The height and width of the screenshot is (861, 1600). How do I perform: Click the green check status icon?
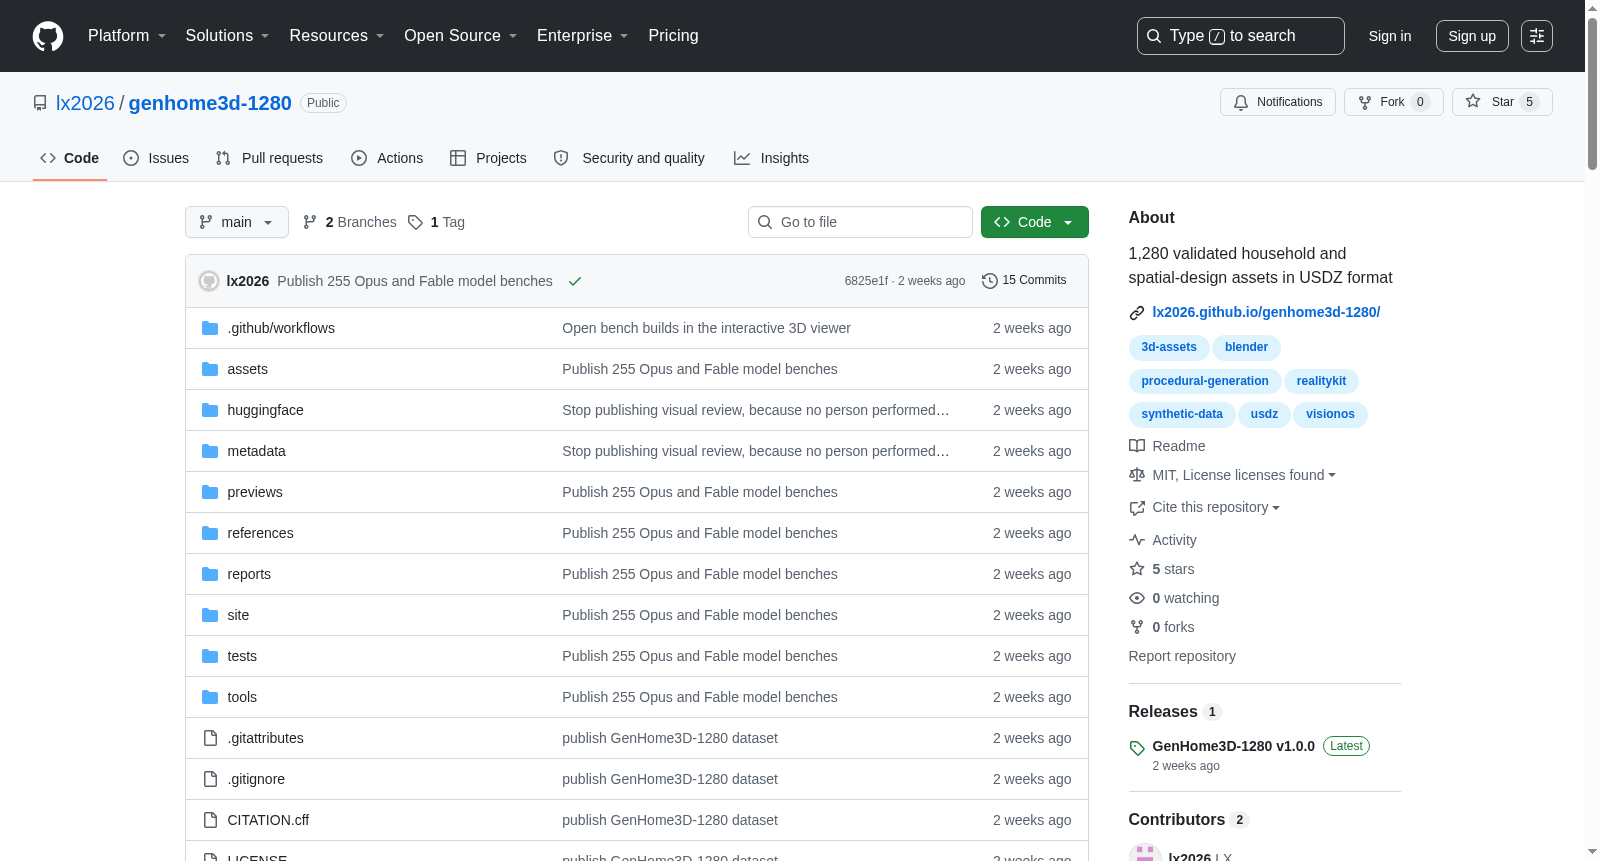(575, 281)
